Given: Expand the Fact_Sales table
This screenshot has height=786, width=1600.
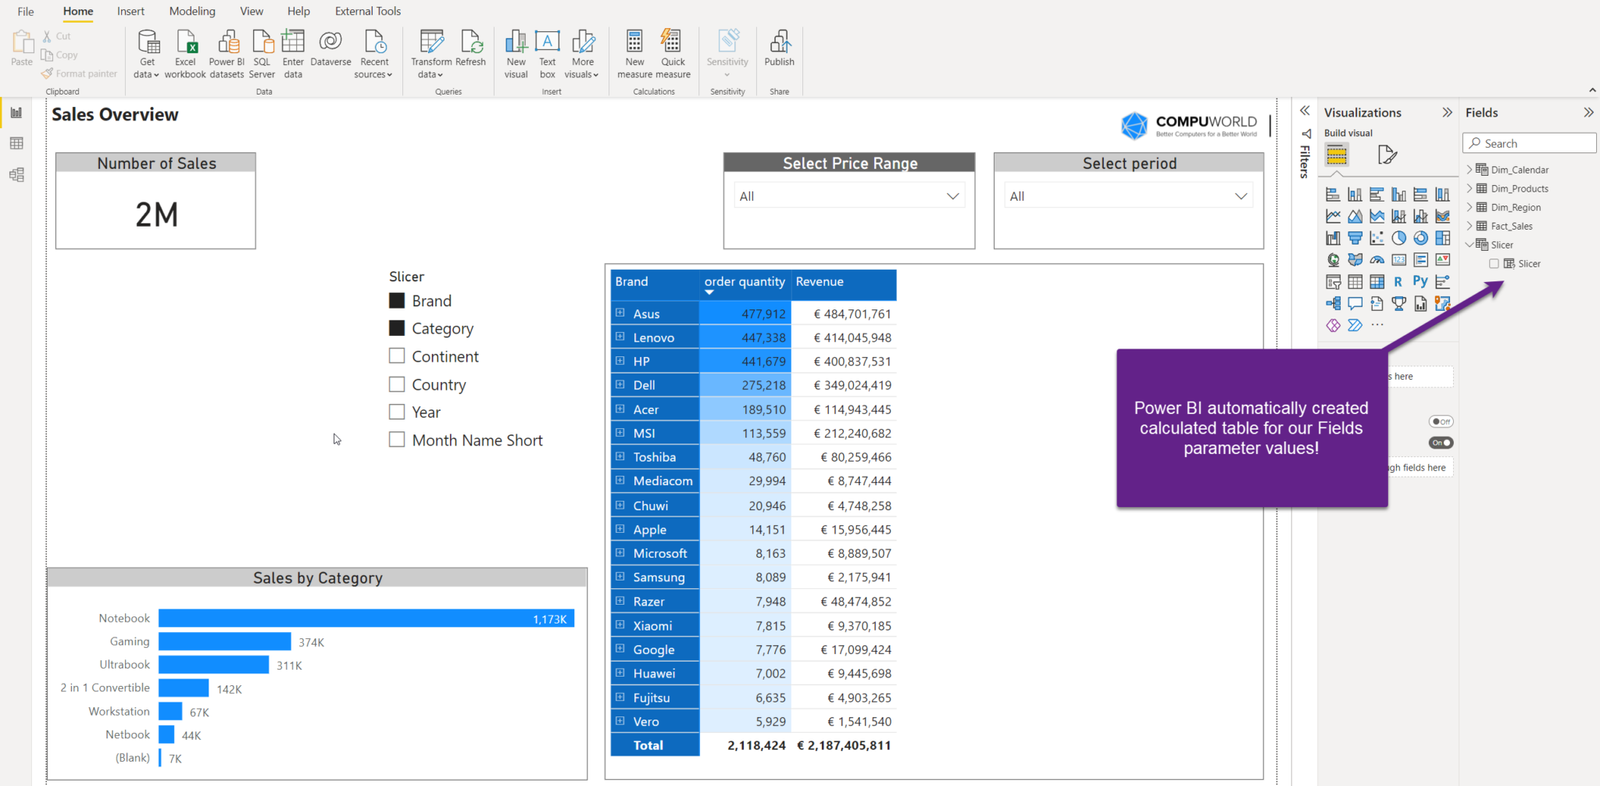Looking at the screenshot, I should 1469,226.
